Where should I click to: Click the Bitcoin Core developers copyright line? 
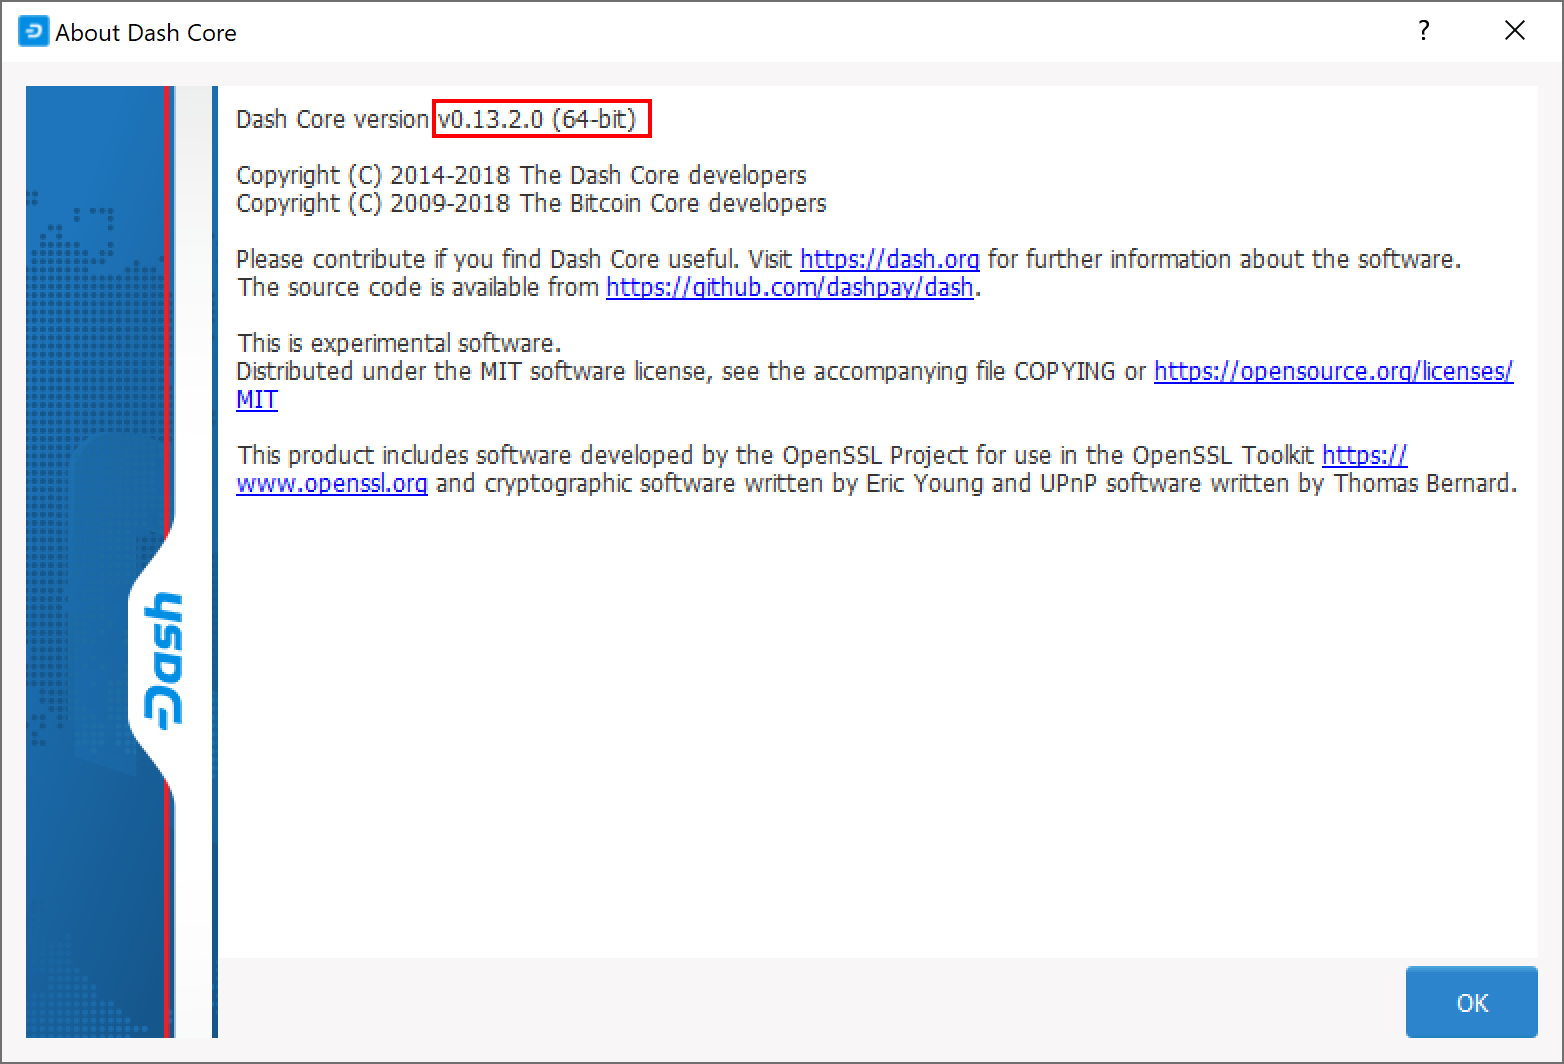531,203
